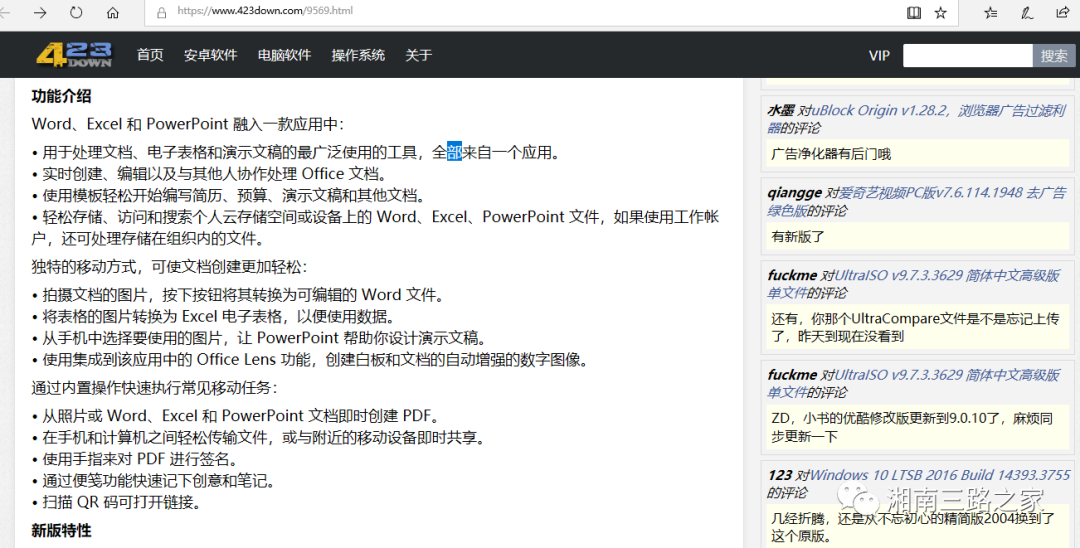Image resolution: width=1080 pixels, height=548 pixels.
Task: Click comment starting with ZD，小书的优酷修改版
Action: 912,428
